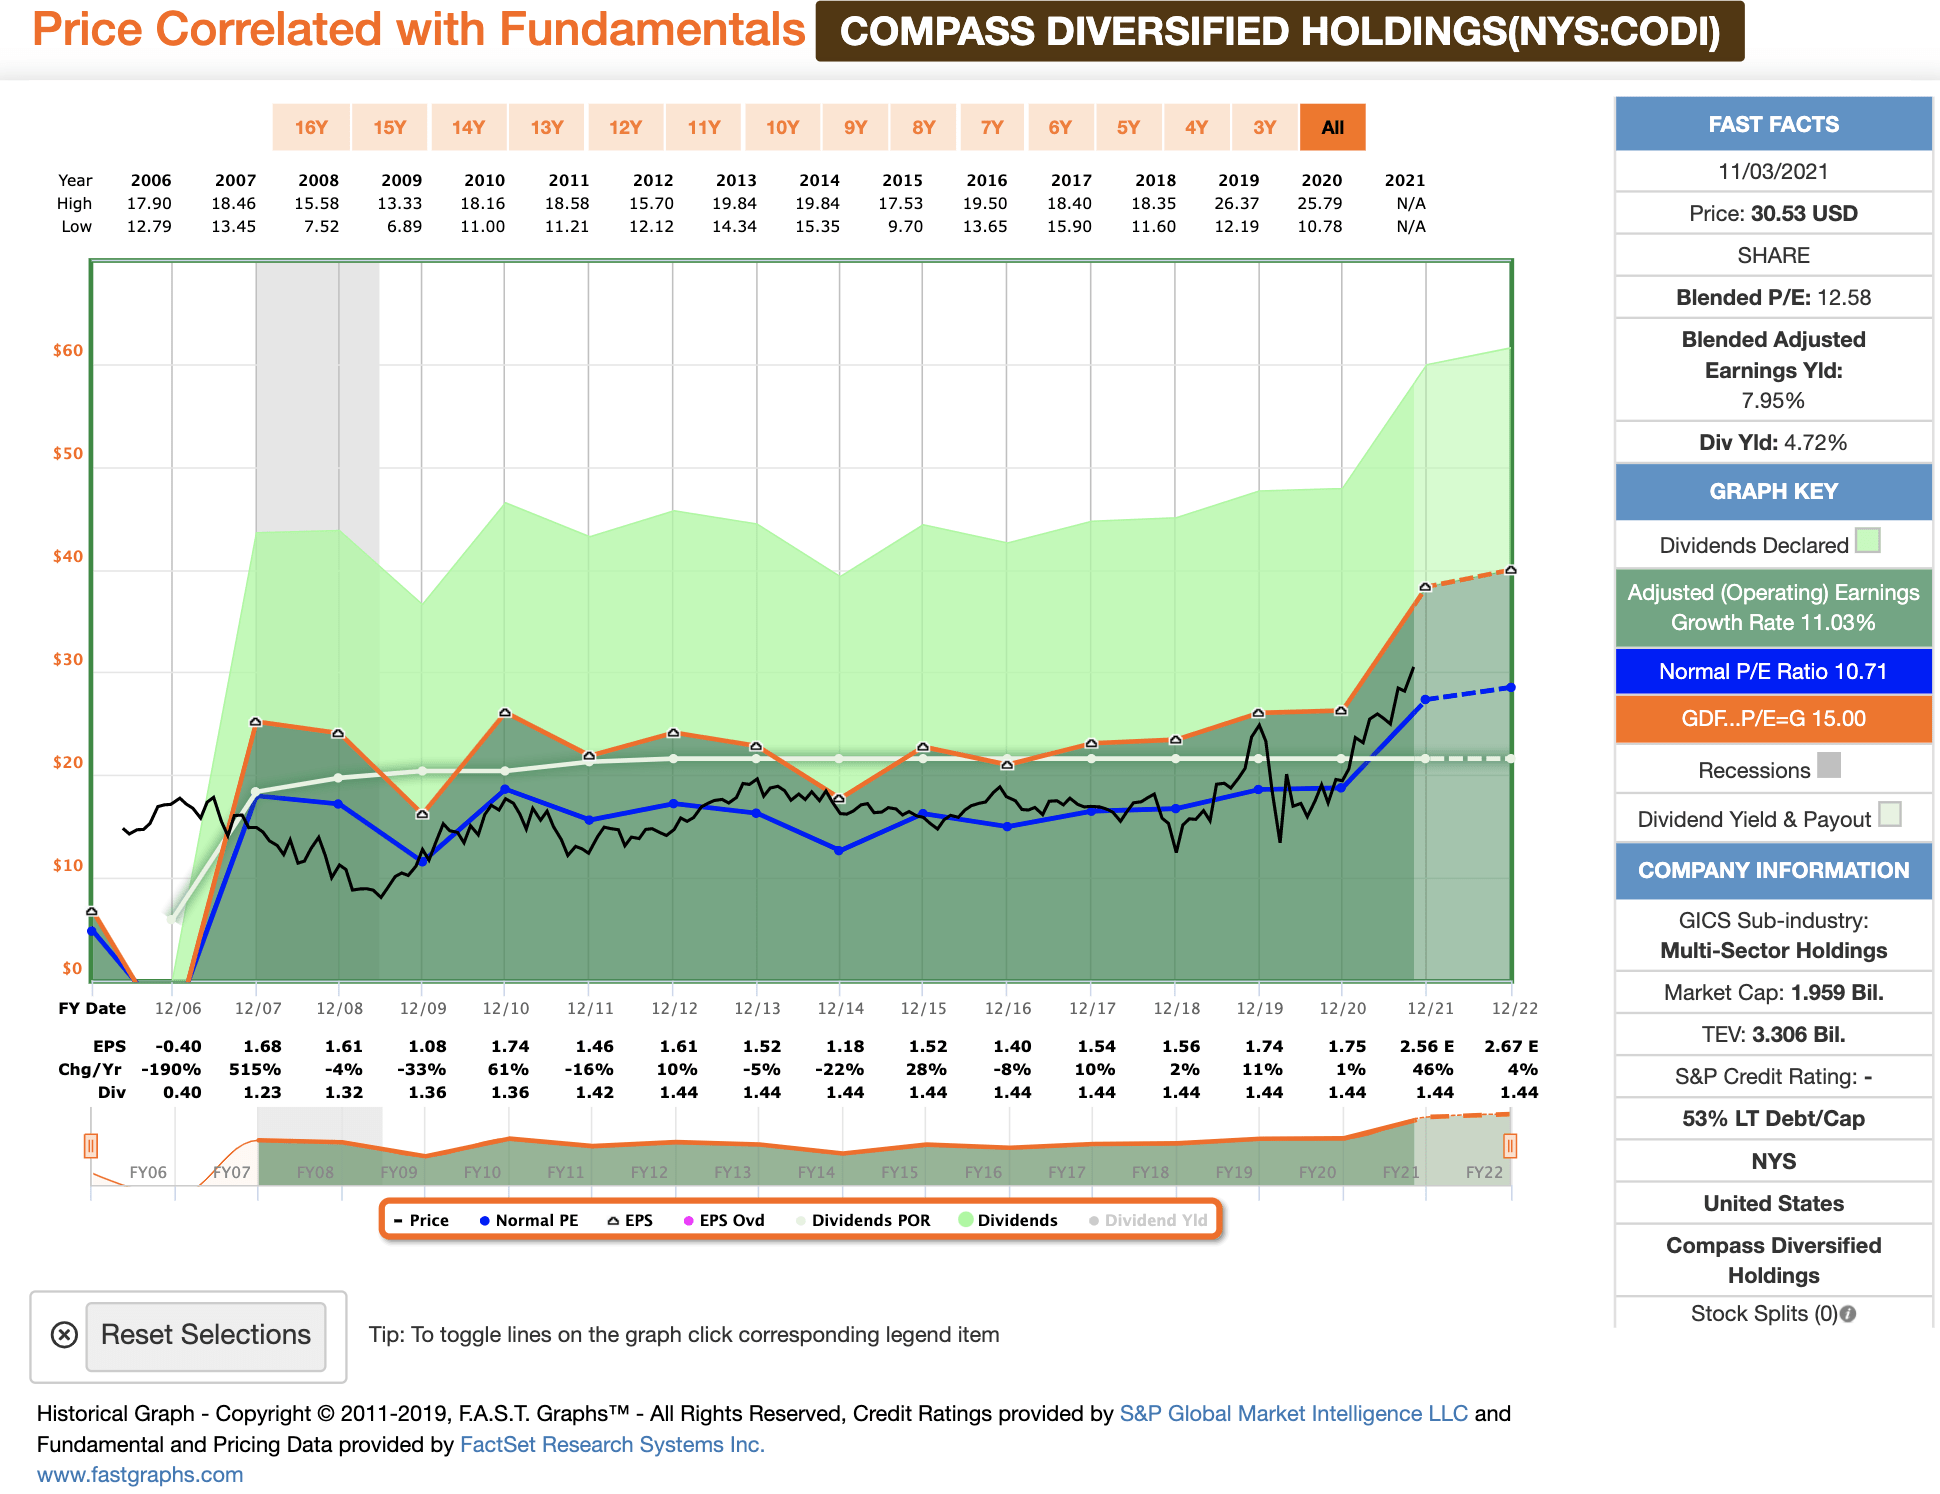This screenshot has width=1940, height=1494.
Task: Click the circled X clear-selection icon
Action: pyautogui.click(x=63, y=1335)
